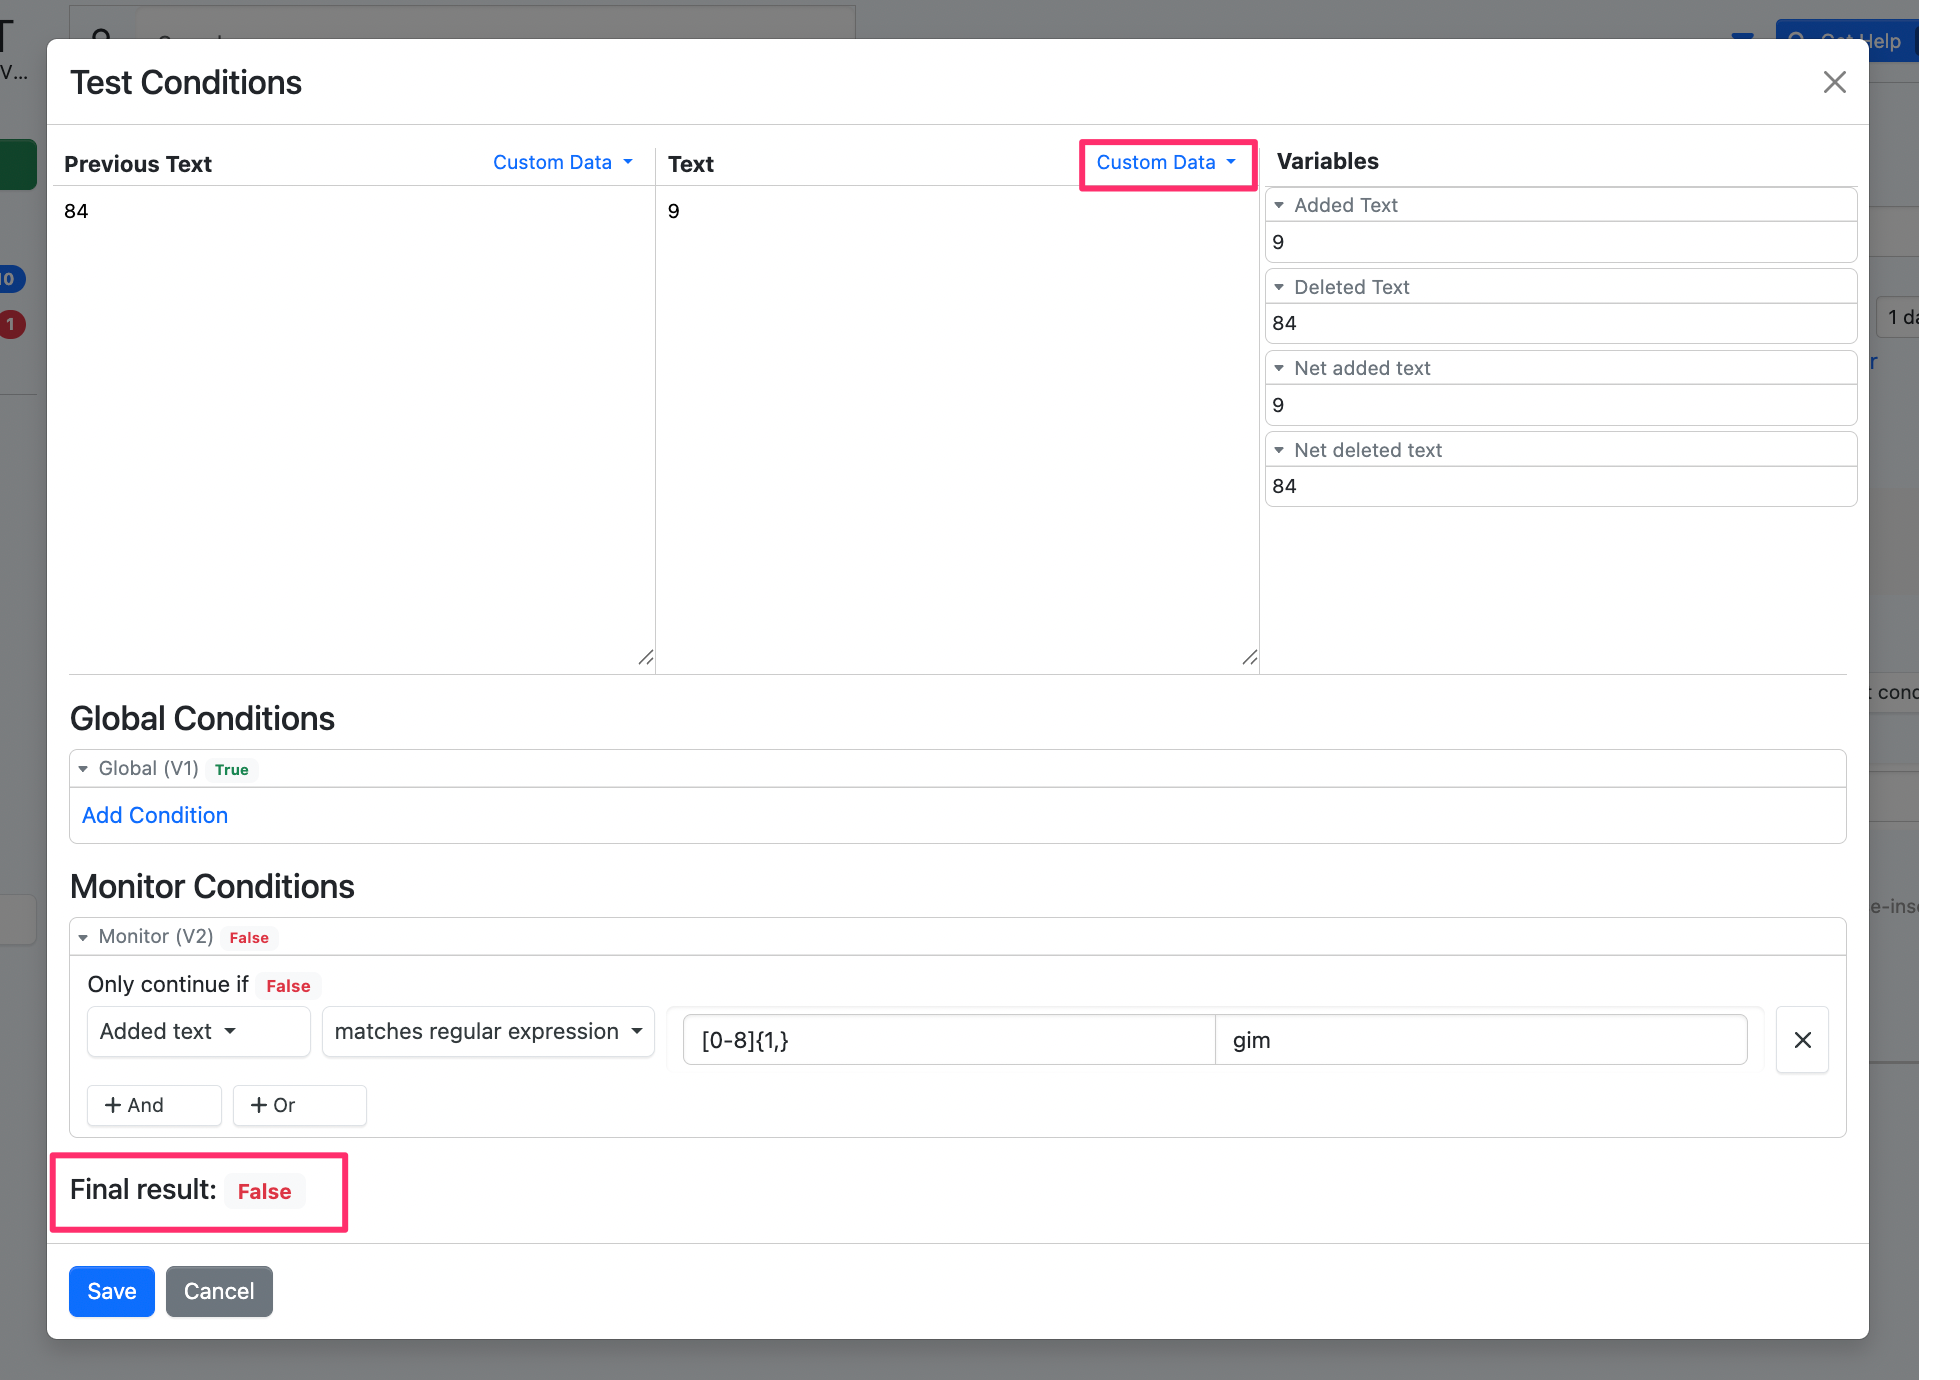Collapse the Global (V1) conditions section
Viewport: 1960px width, 1380px height.
pyautogui.click(x=84, y=769)
